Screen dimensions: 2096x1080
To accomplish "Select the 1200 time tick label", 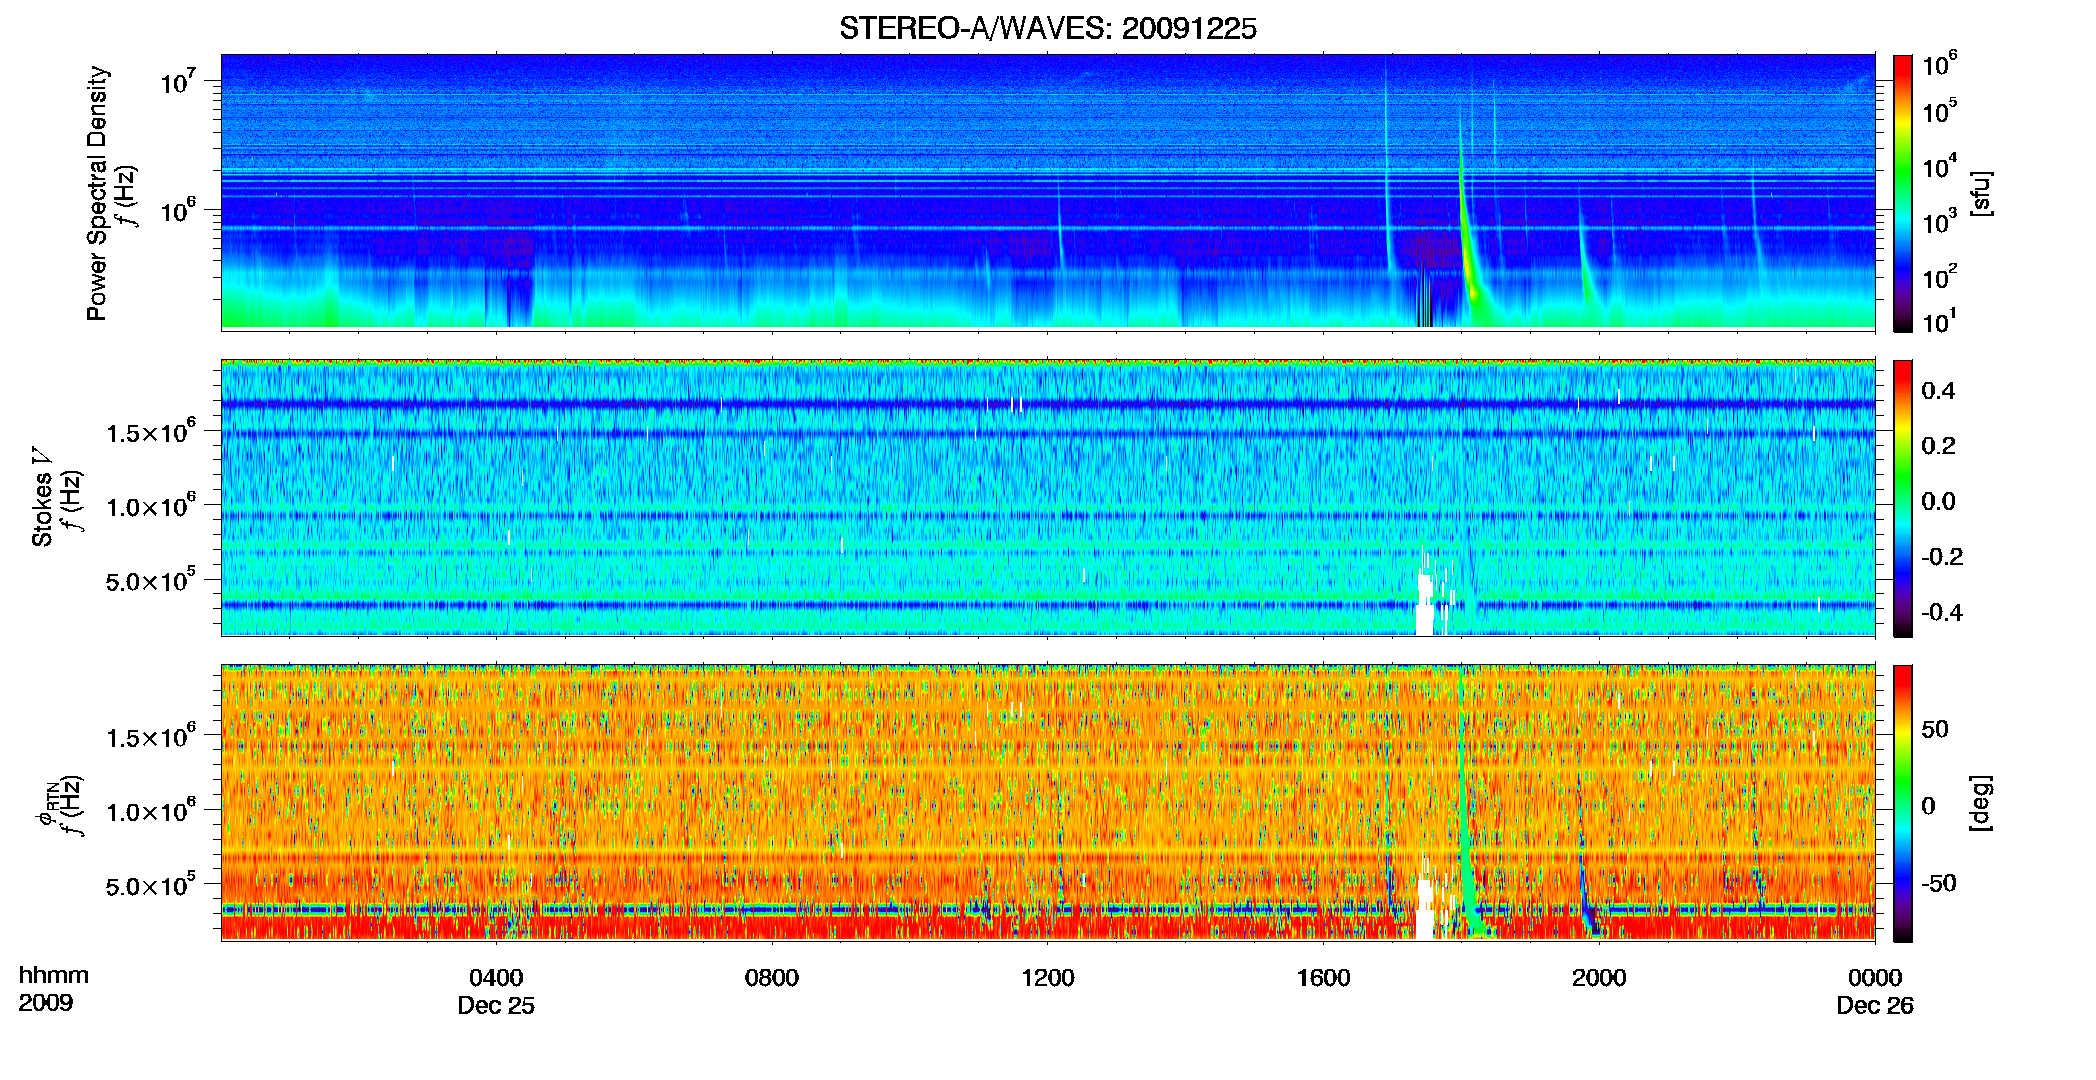I will tap(1047, 977).
